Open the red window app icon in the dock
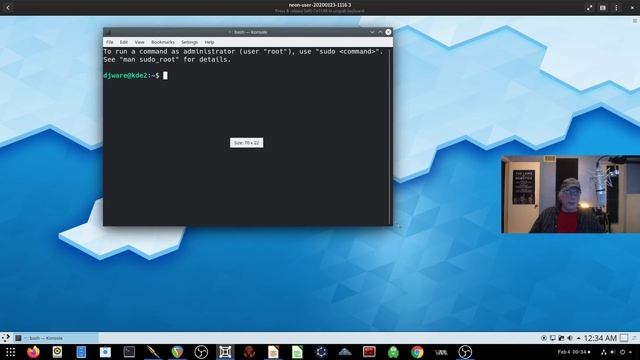Image resolution: width=640 pixels, height=360 pixels. (369, 352)
